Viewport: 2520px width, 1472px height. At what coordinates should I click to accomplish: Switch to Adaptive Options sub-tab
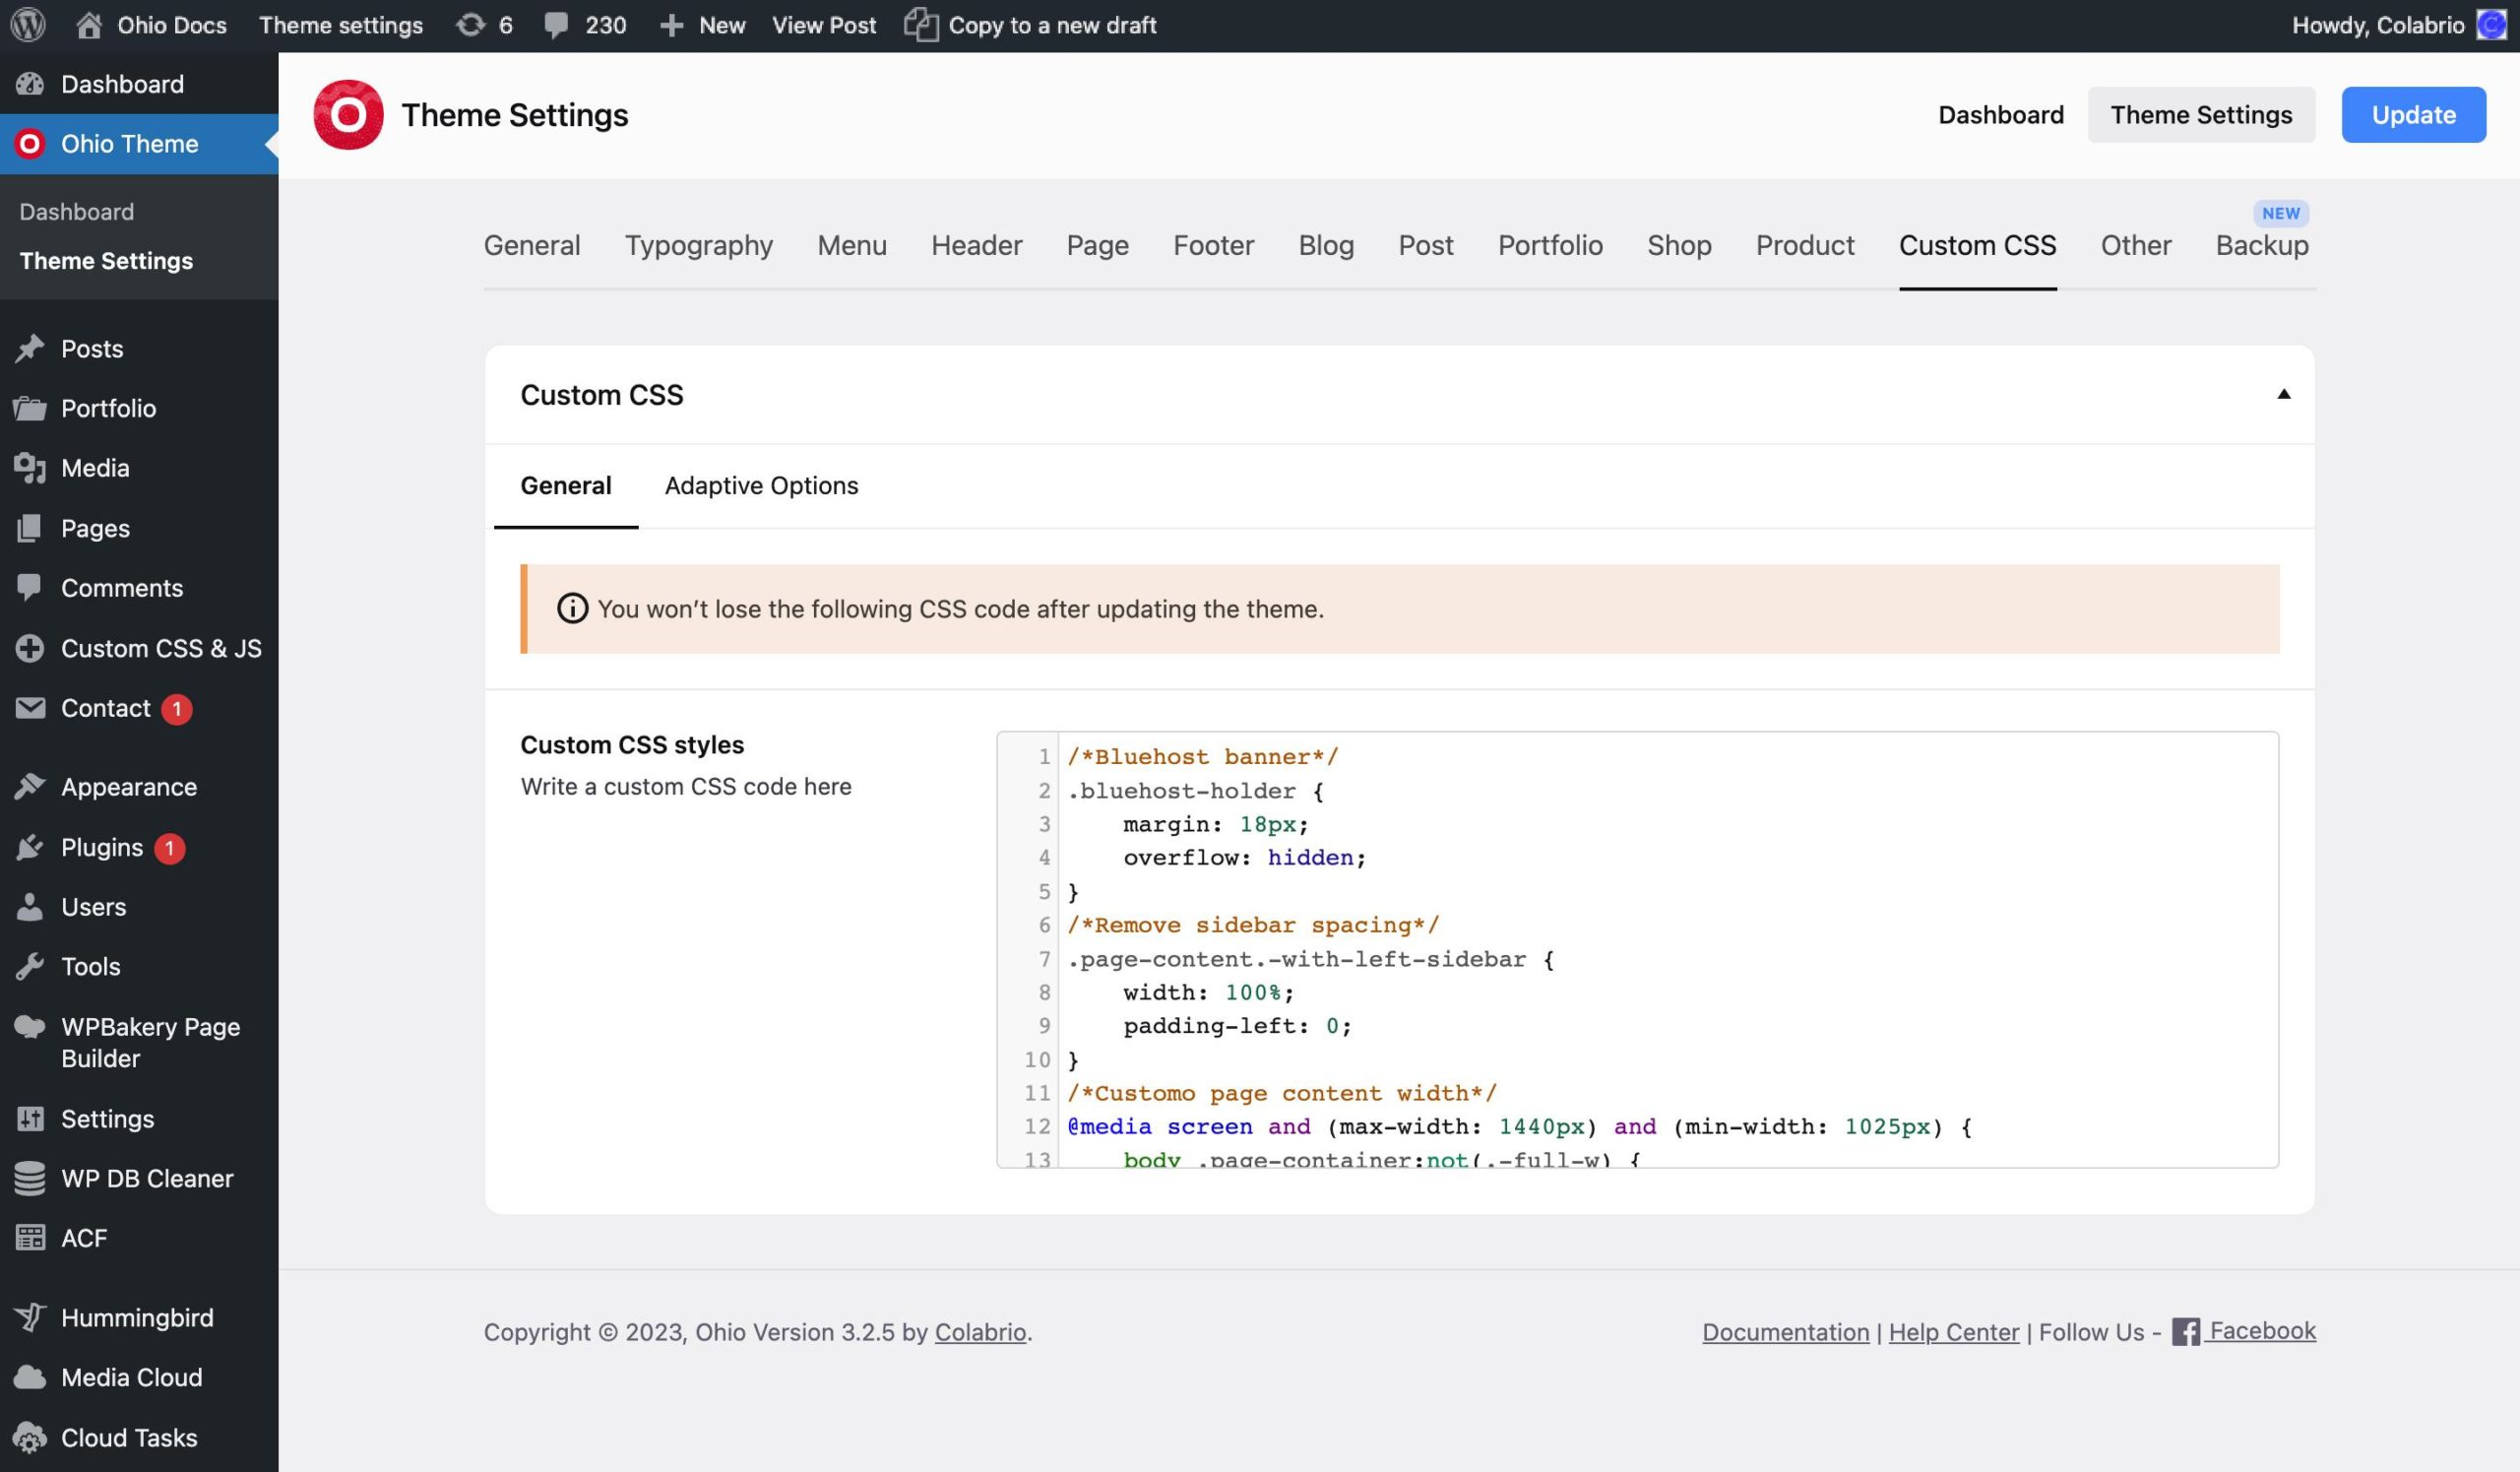click(761, 486)
